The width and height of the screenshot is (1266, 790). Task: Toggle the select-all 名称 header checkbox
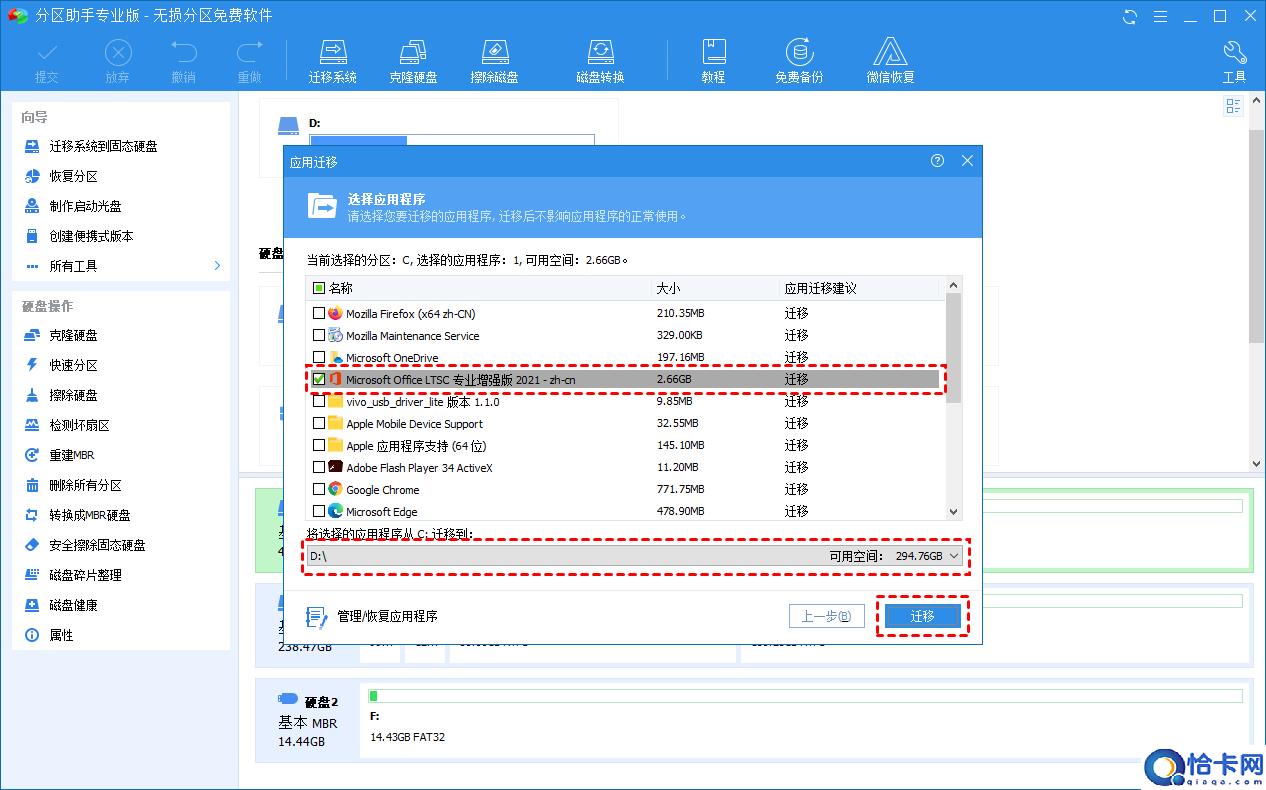coord(319,288)
